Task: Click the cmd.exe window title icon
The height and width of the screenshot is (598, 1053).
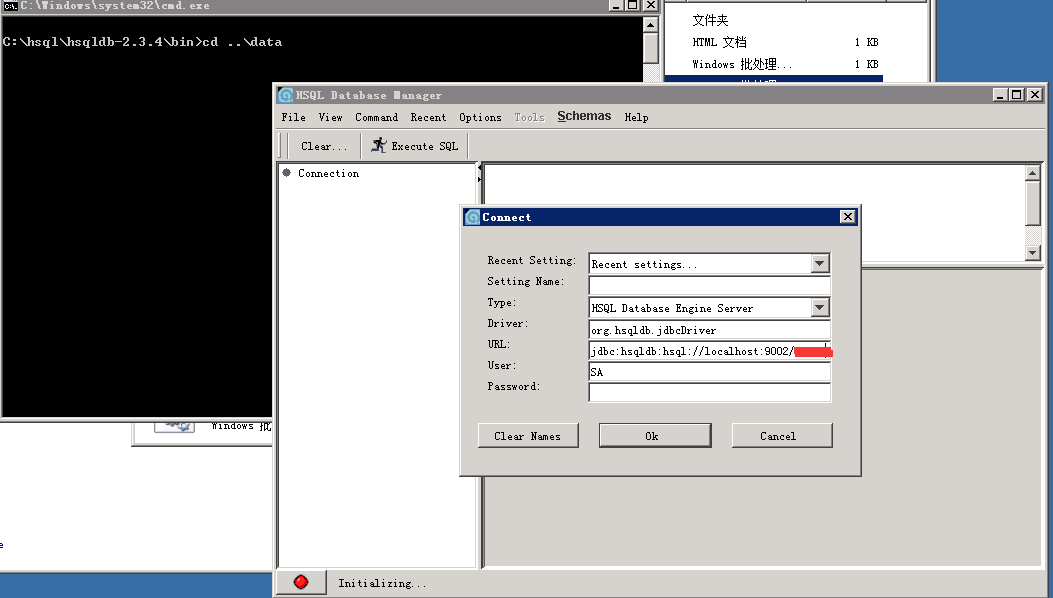Action: point(10,5)
